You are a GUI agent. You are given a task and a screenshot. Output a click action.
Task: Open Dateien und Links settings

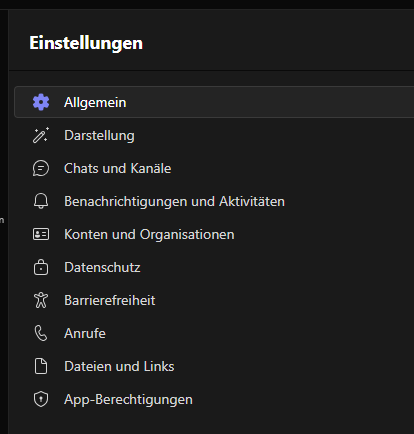click(x=214, y=366)
